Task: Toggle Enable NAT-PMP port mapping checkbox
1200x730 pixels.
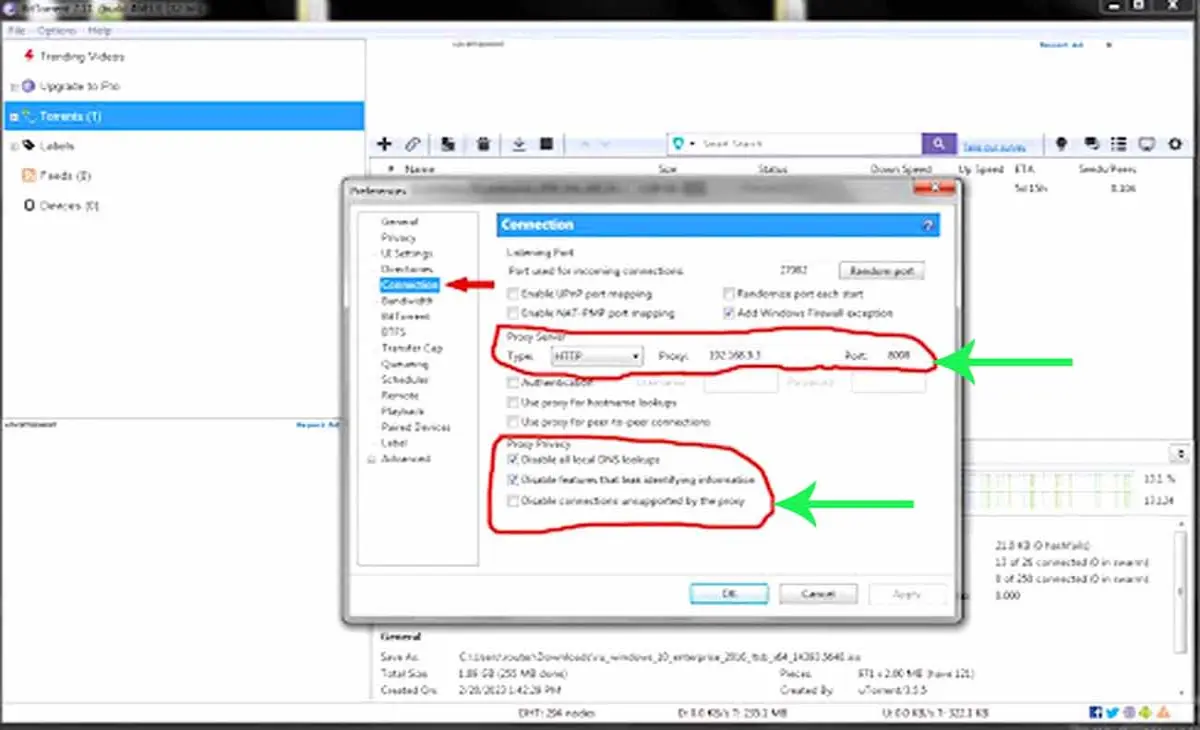Action: coord(513,313)
